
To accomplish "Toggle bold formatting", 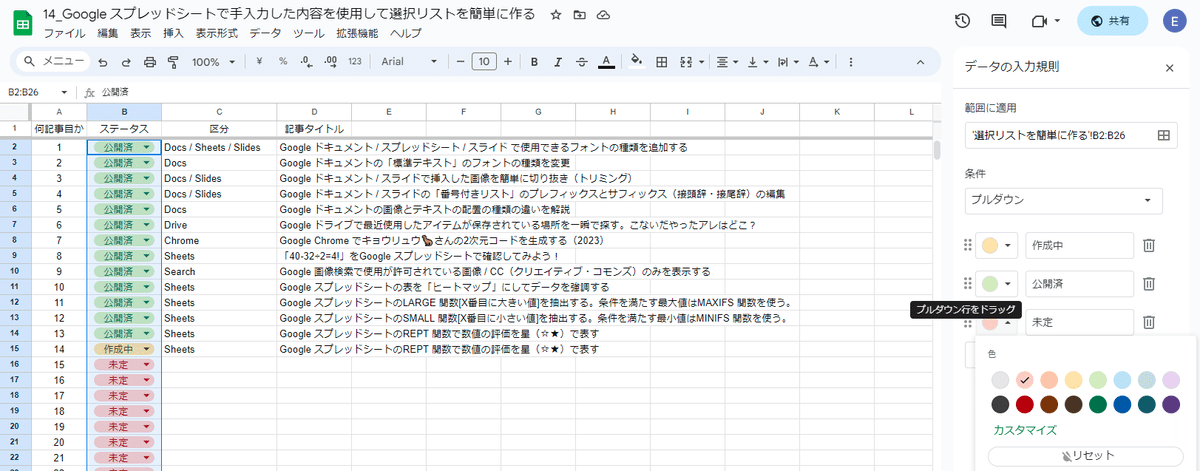I will [x=534, y=62].
